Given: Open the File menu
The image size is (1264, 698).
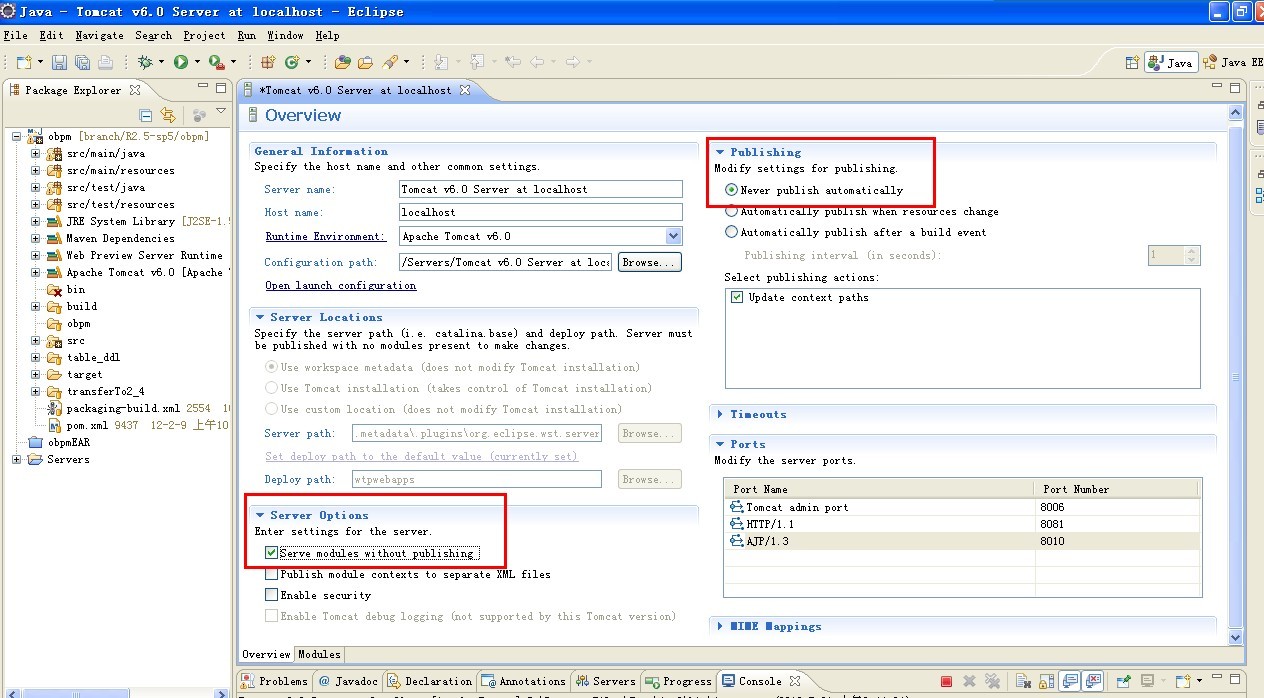Looking at the screenshot, I should click(15, 35).
